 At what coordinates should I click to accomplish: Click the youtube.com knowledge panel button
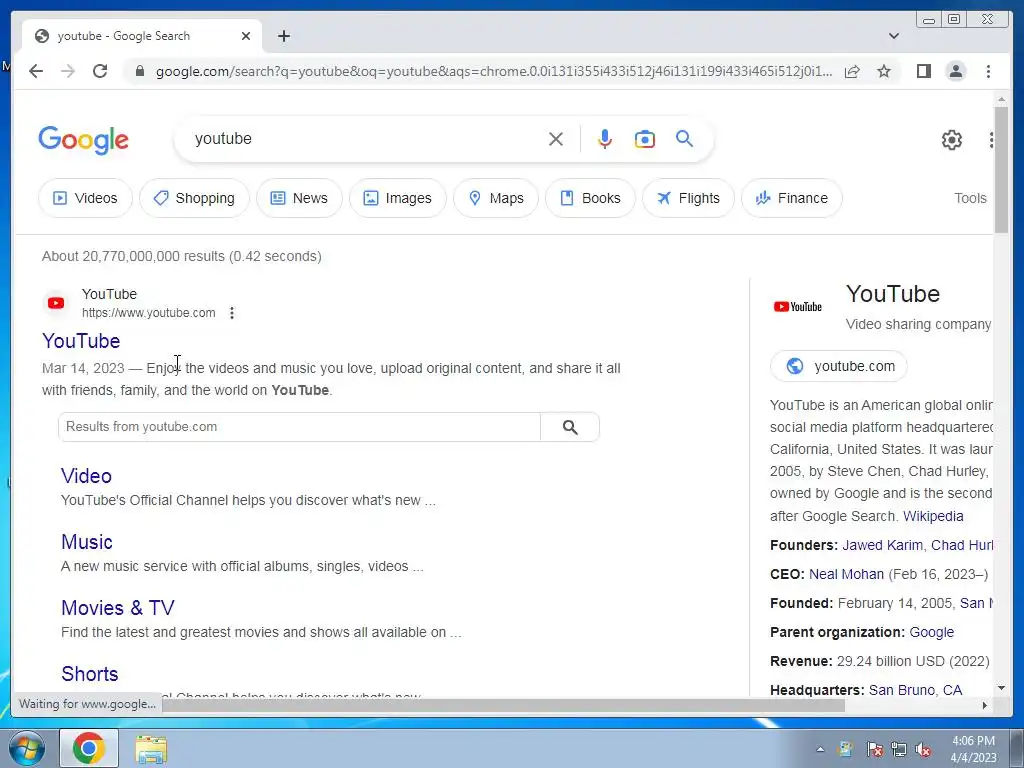[x=839, y=366]
